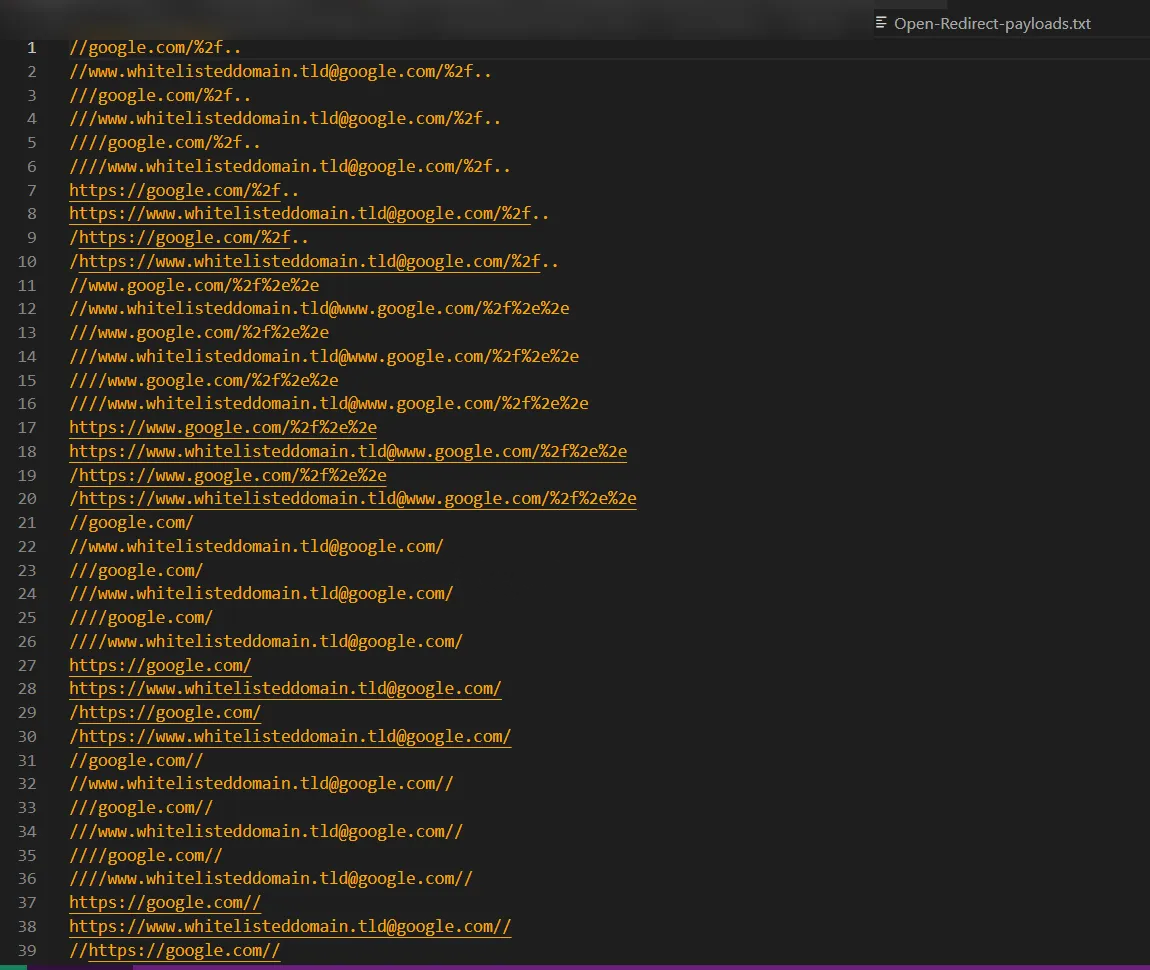The width and height of the screenshot is (1150, 970).
Task: Click line 6 whitelisteddomain payload text
Action: click(290, 167)
